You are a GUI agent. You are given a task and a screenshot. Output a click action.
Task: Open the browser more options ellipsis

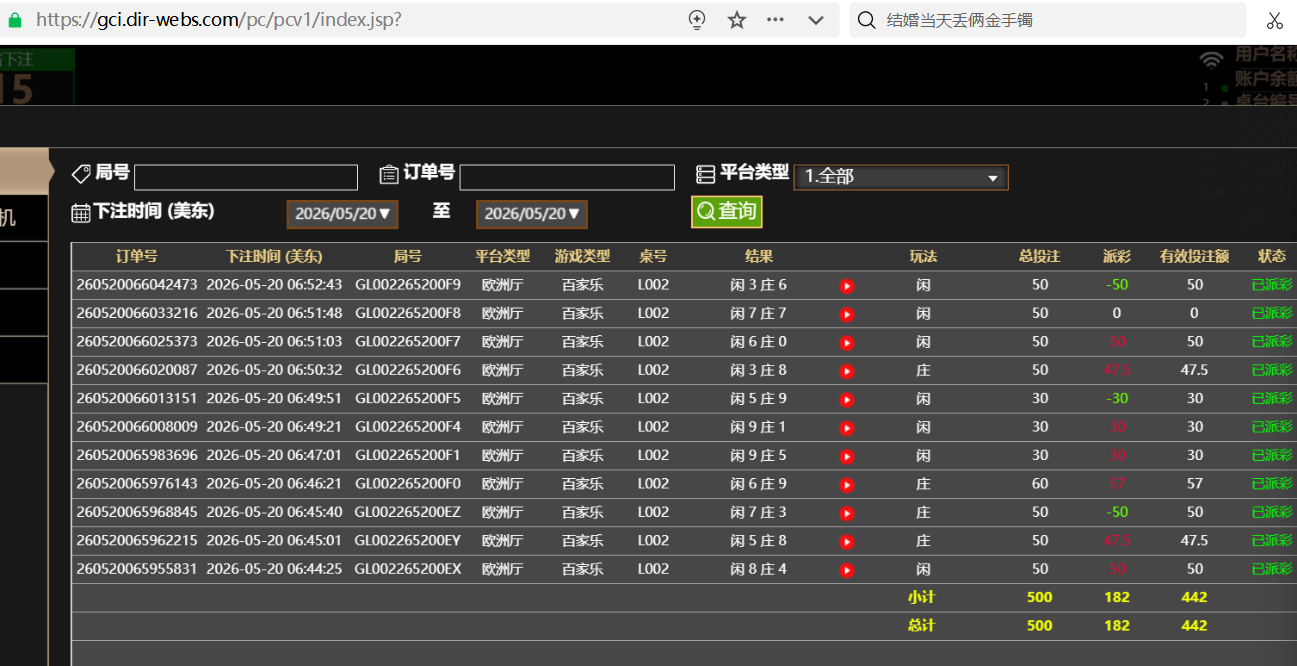click(x=775, y=20)
